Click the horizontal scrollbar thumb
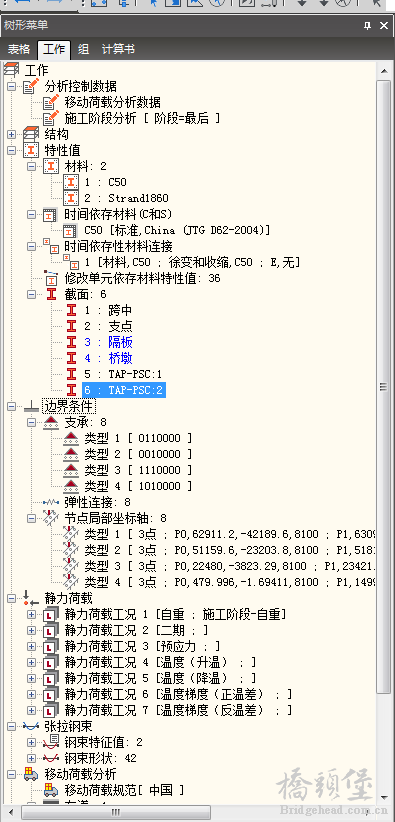 tap(116, 812)
